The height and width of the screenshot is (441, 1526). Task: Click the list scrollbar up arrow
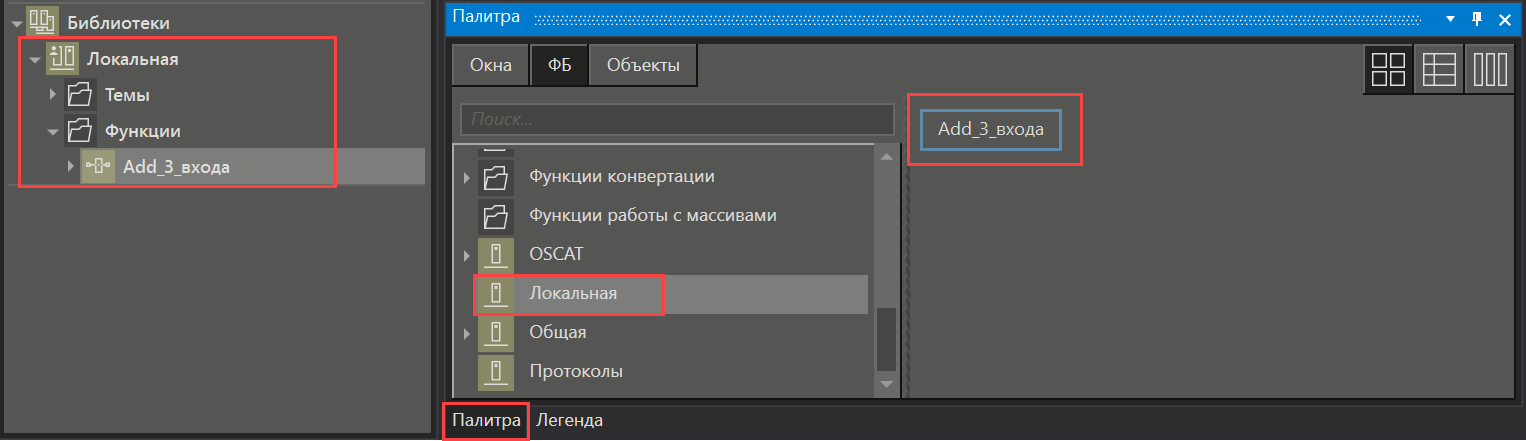886,157
